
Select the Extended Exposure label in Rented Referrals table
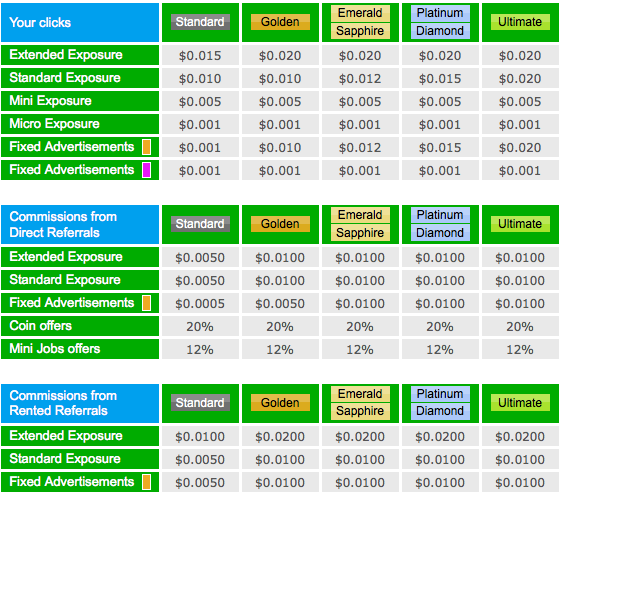[x=80, y=436]
